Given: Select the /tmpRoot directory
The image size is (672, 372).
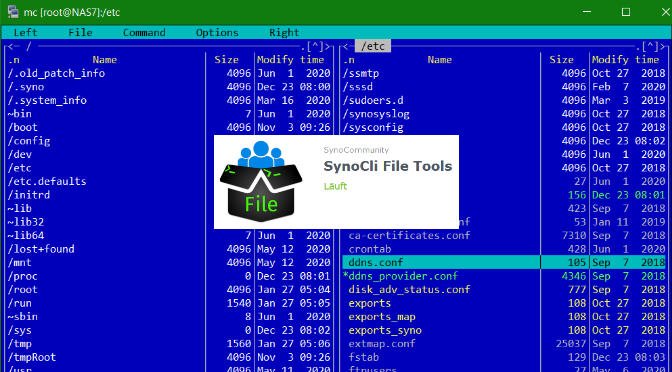Looking at the screenshot, I should [x=32, y=357].
